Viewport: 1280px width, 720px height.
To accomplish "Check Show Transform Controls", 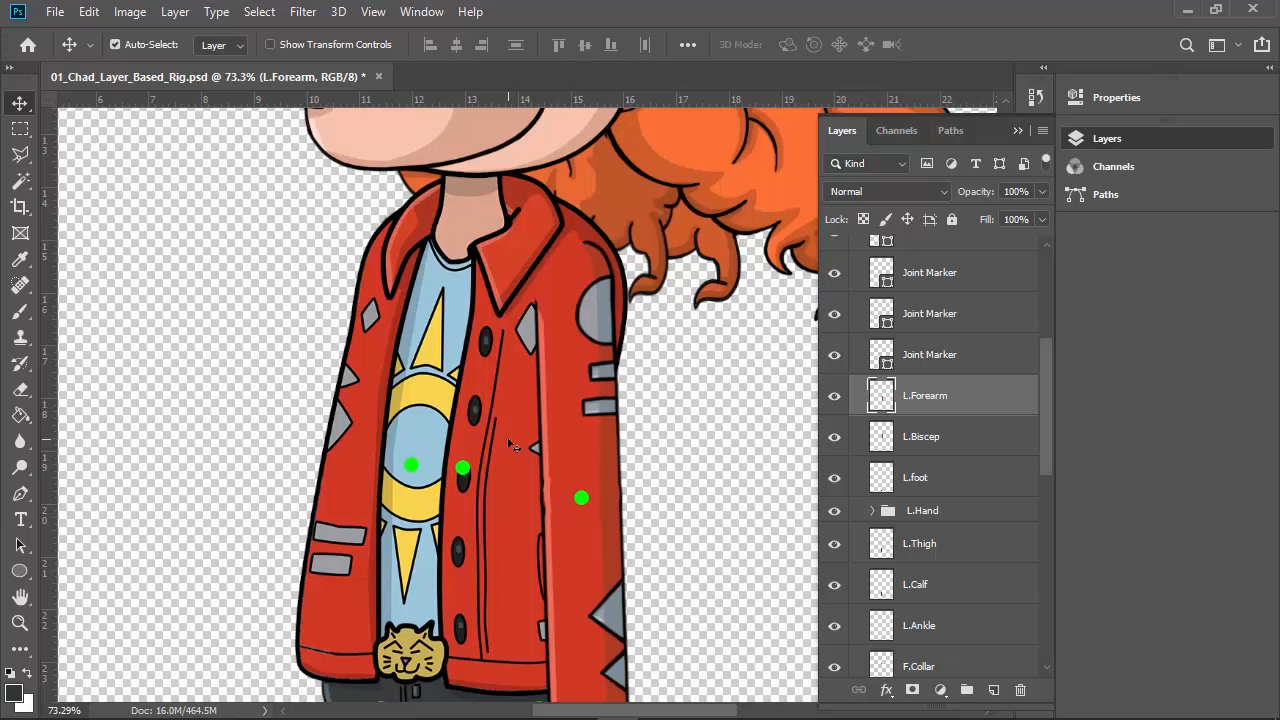I will [270, 44].
